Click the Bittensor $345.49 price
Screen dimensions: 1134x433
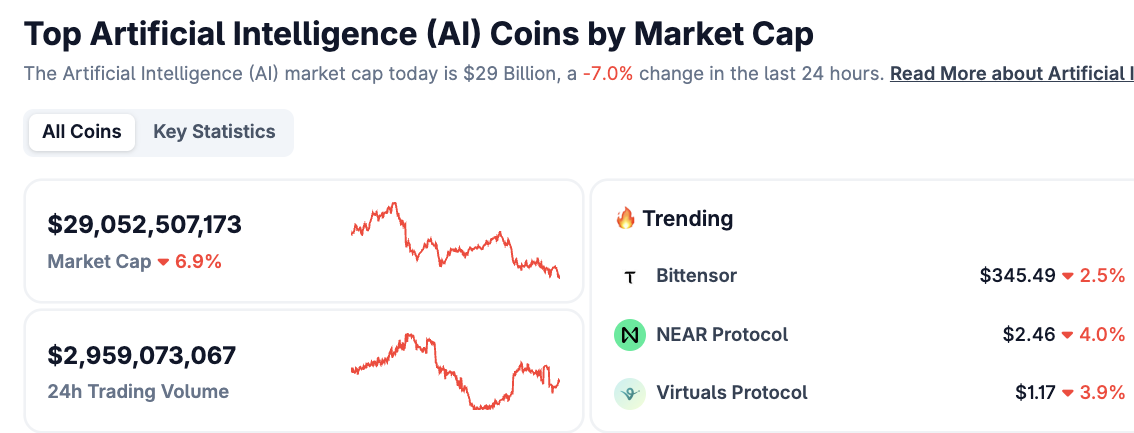(x=1017, y=276)
